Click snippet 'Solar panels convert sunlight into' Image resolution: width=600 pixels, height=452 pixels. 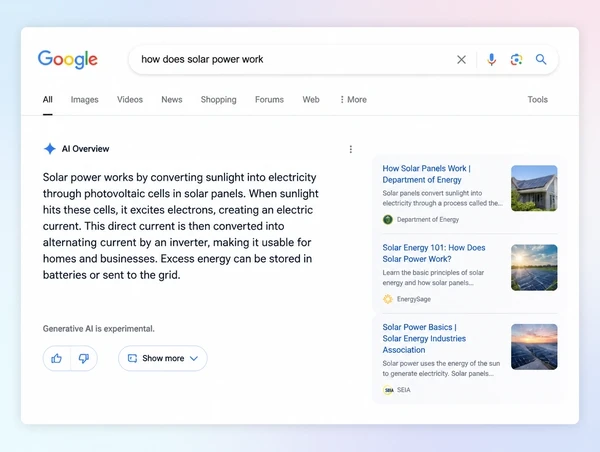pos(442,198)
